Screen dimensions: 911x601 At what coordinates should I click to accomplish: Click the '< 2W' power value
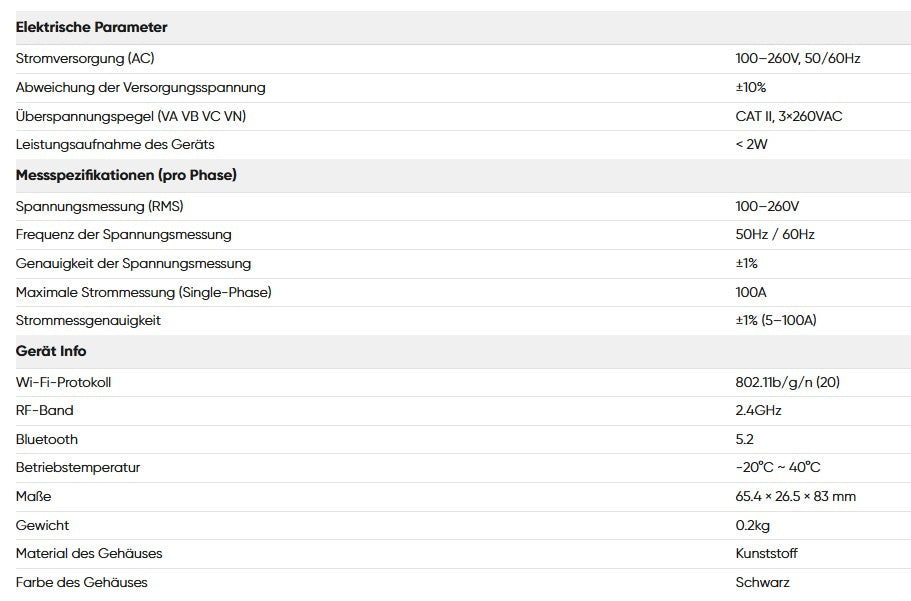pos(751,145)
